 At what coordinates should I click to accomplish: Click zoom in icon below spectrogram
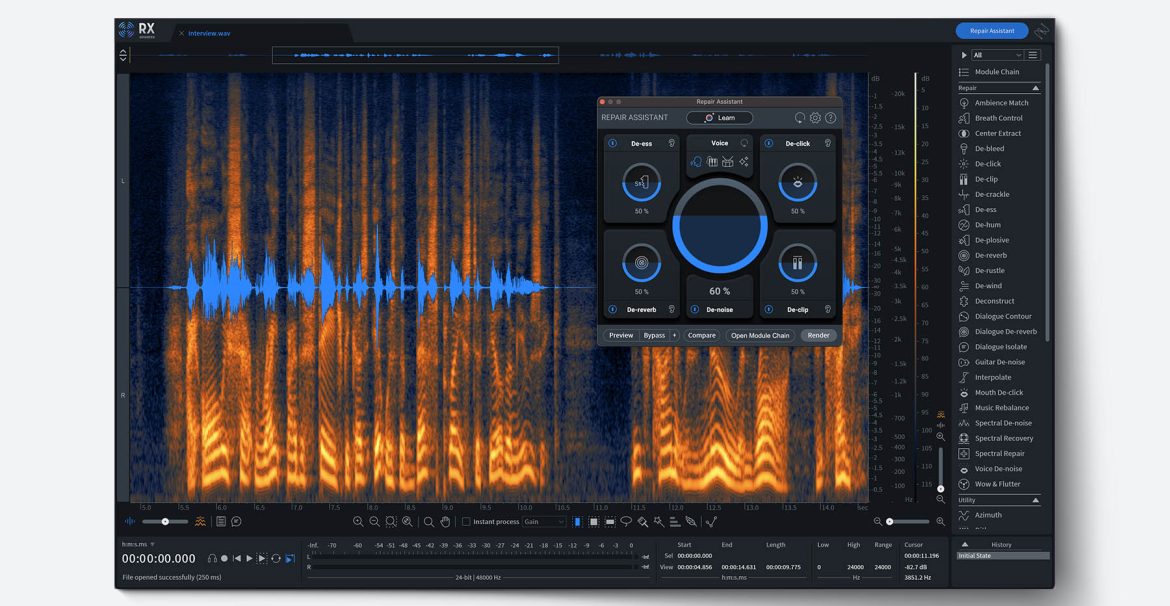358,522
